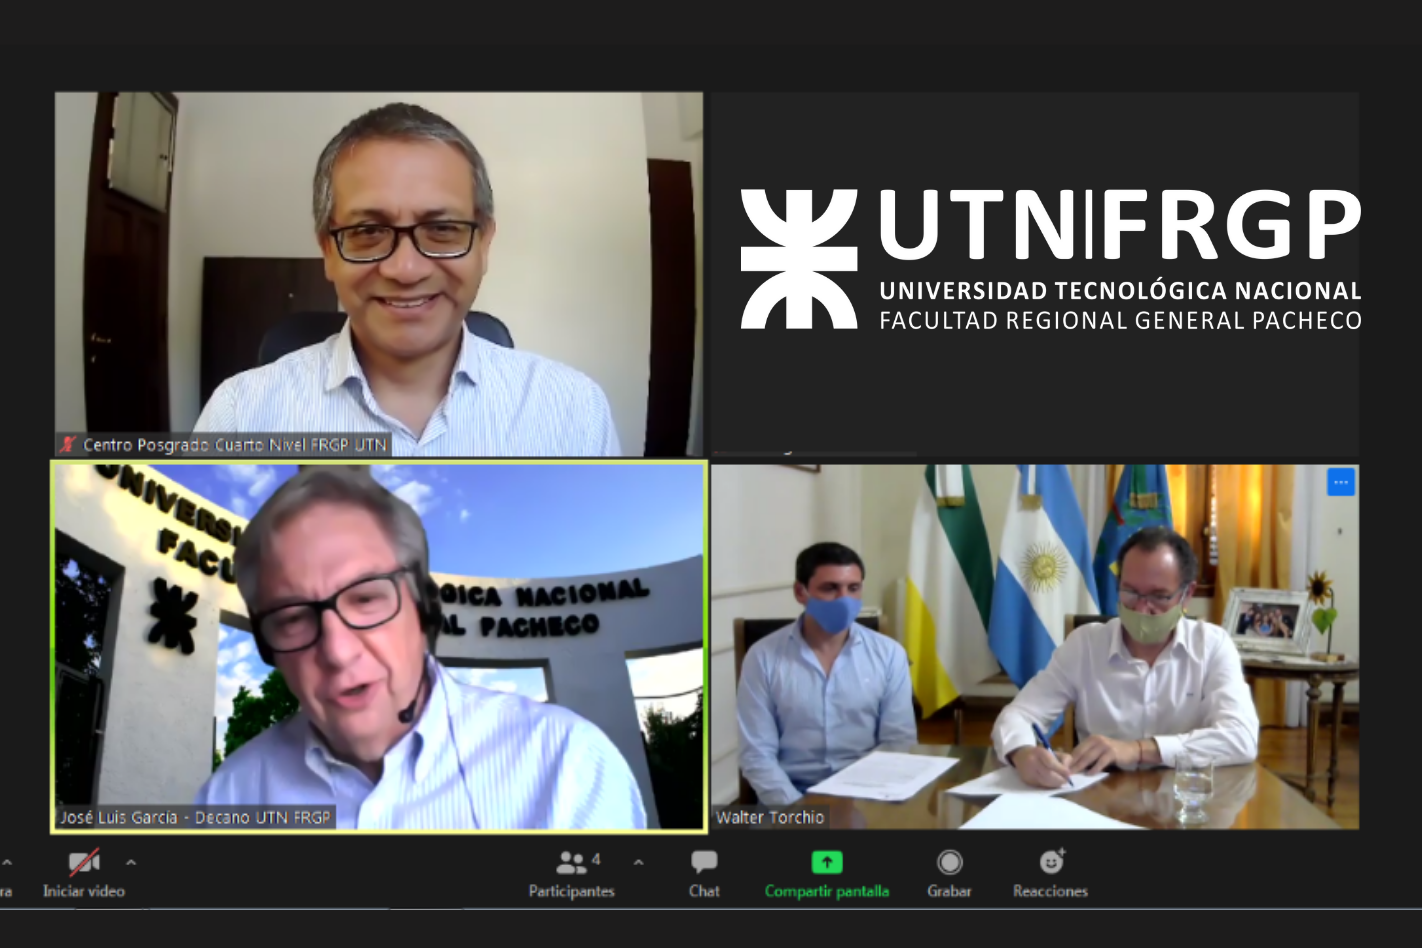1422x948 pixels.
Task: Start video with Iniciar video camera icon
Action: [x=84, y=862]
